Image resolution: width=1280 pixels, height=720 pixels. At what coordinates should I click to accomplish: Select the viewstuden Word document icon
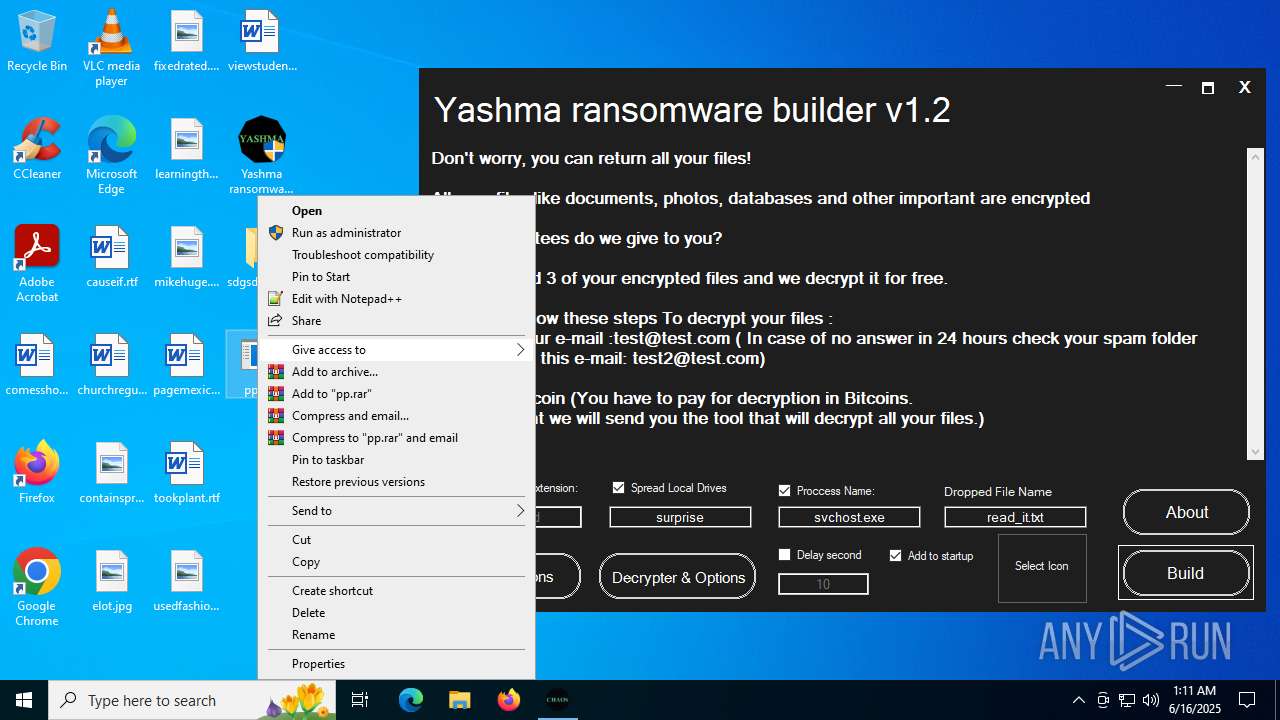coord(262,42)
